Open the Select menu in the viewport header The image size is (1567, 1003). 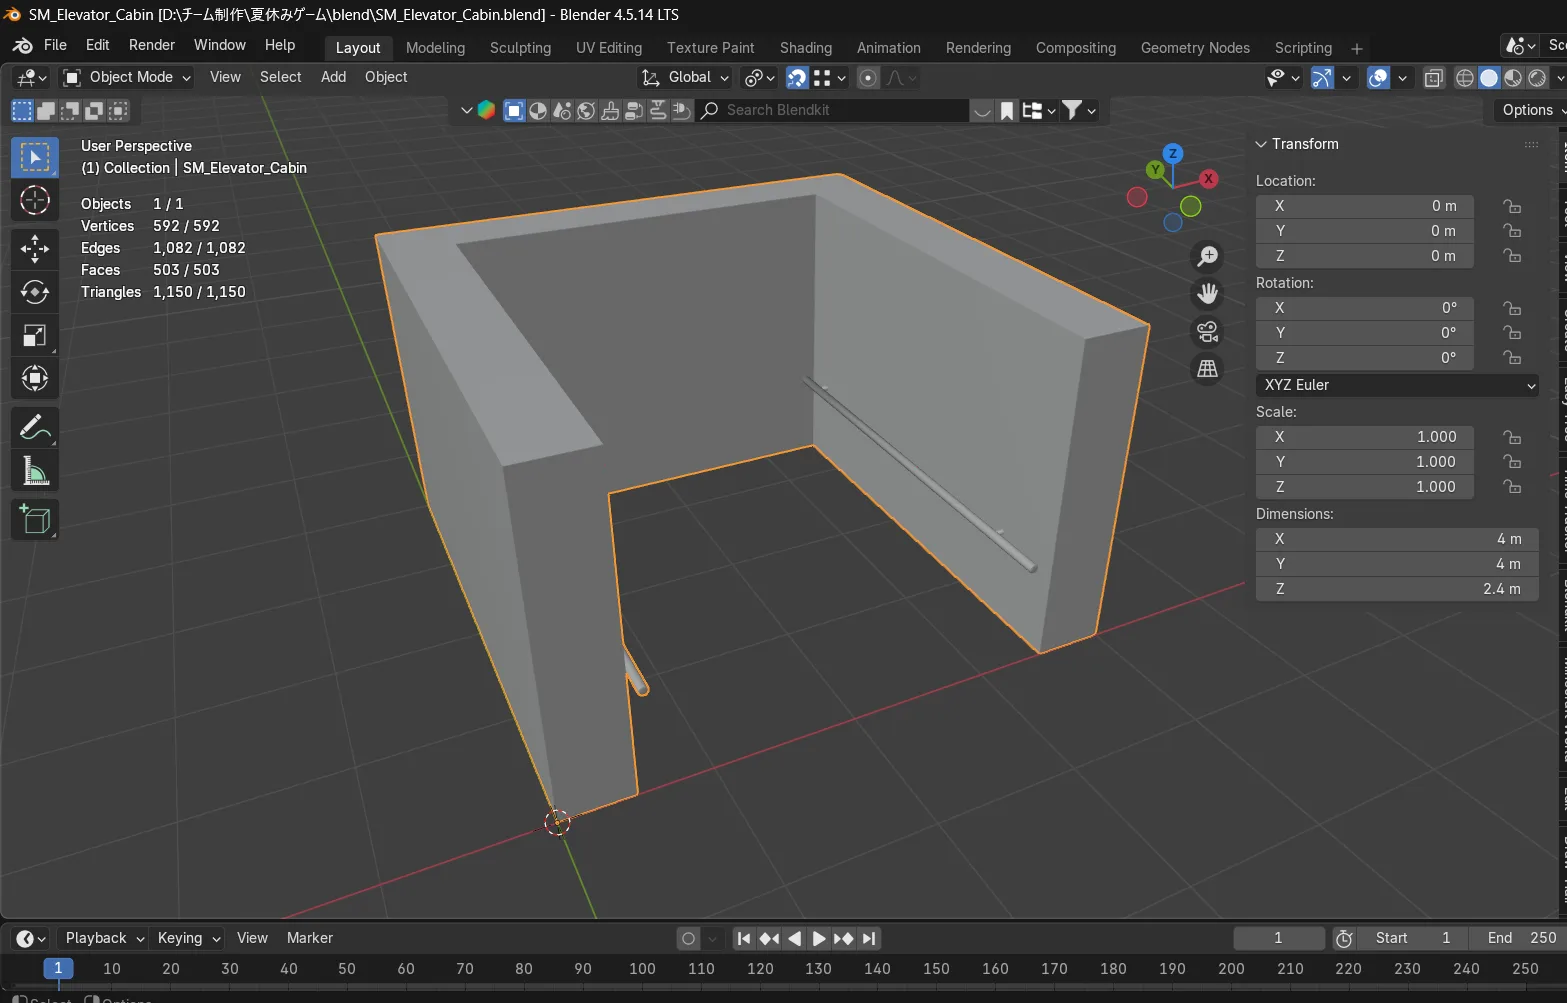(x=280, y=77)
